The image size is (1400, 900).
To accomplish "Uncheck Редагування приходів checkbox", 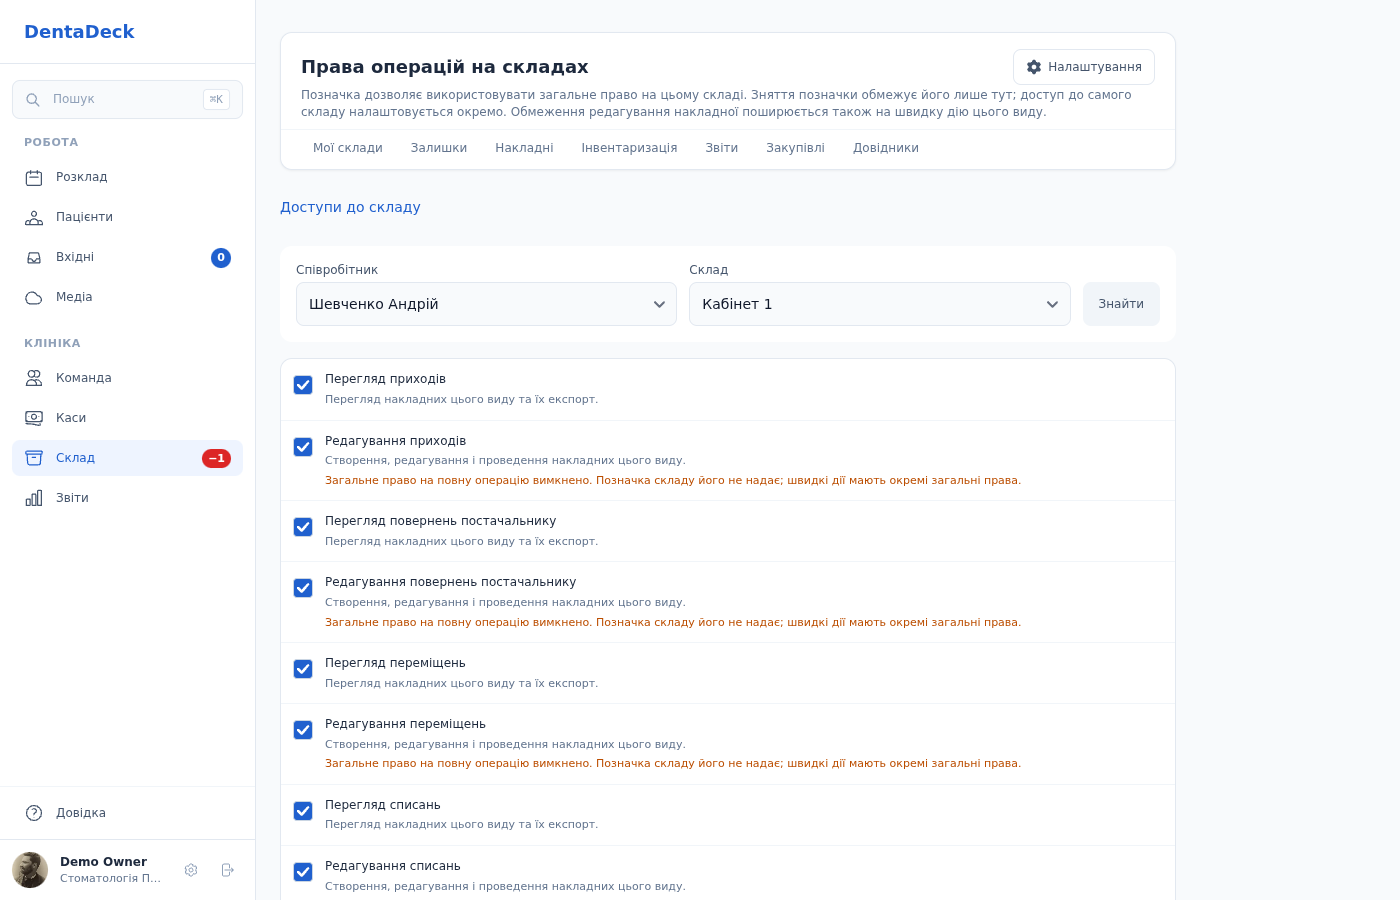I will pos(303,447).
